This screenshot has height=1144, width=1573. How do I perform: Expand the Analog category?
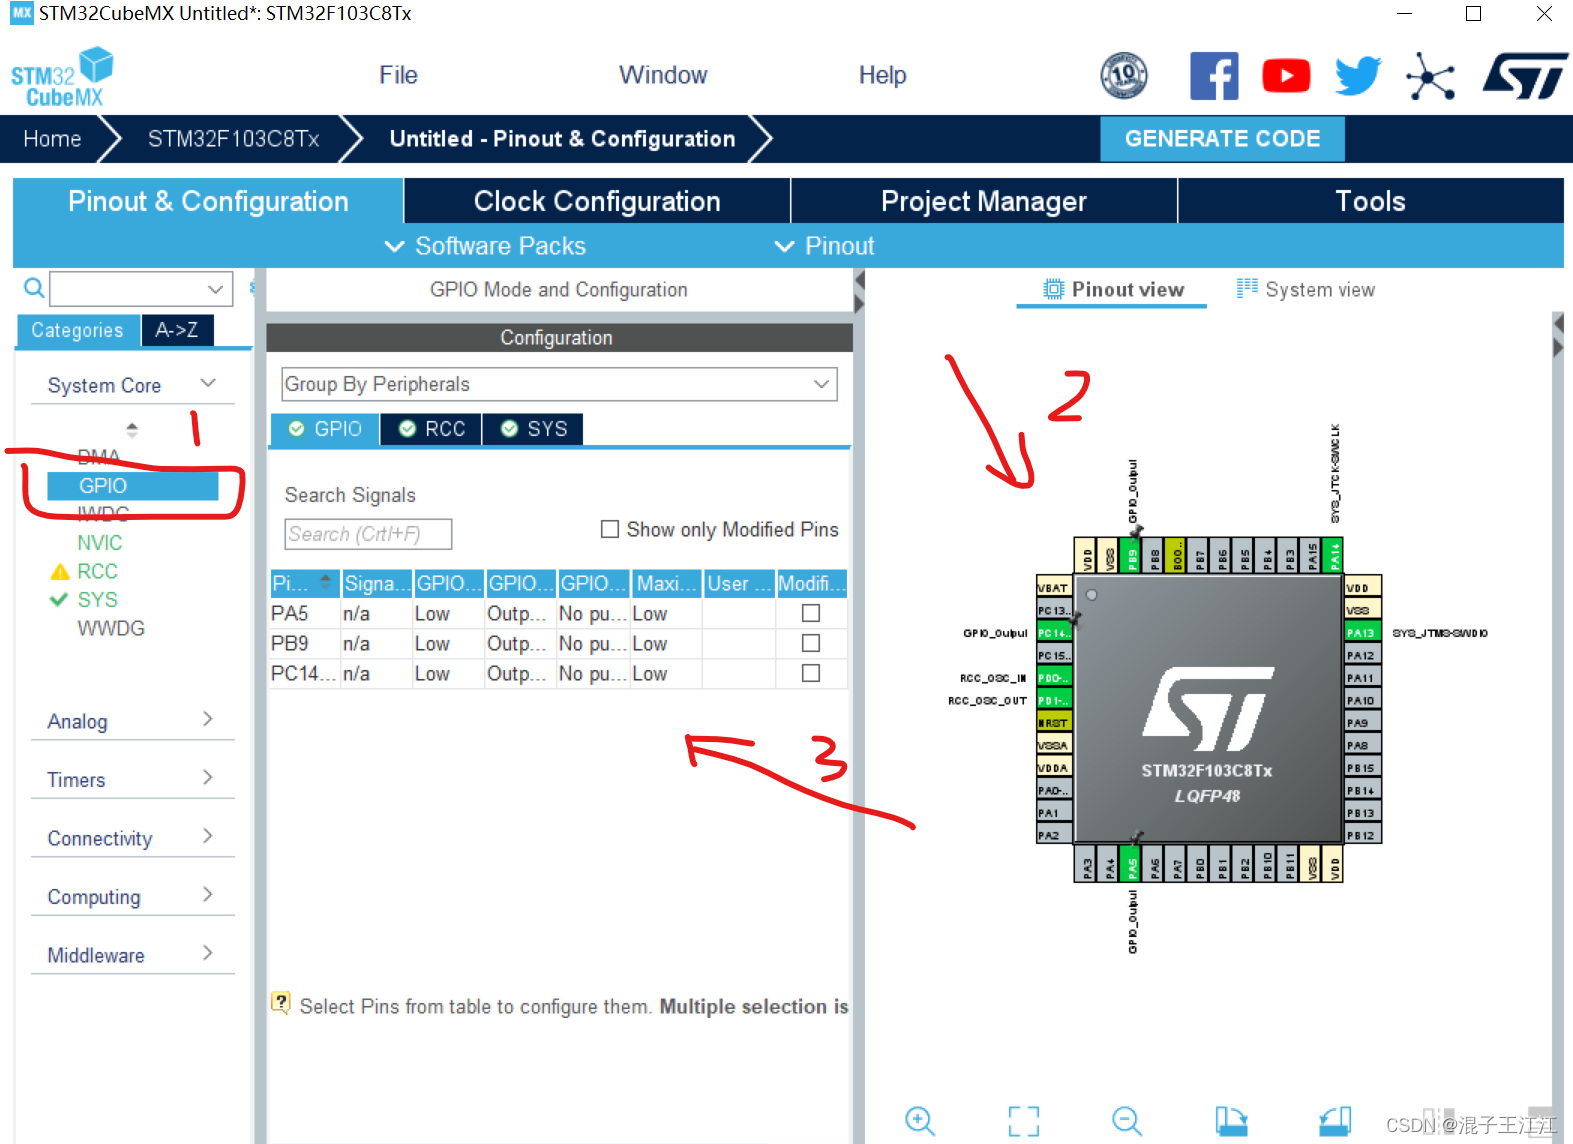(x=208, y=719)
